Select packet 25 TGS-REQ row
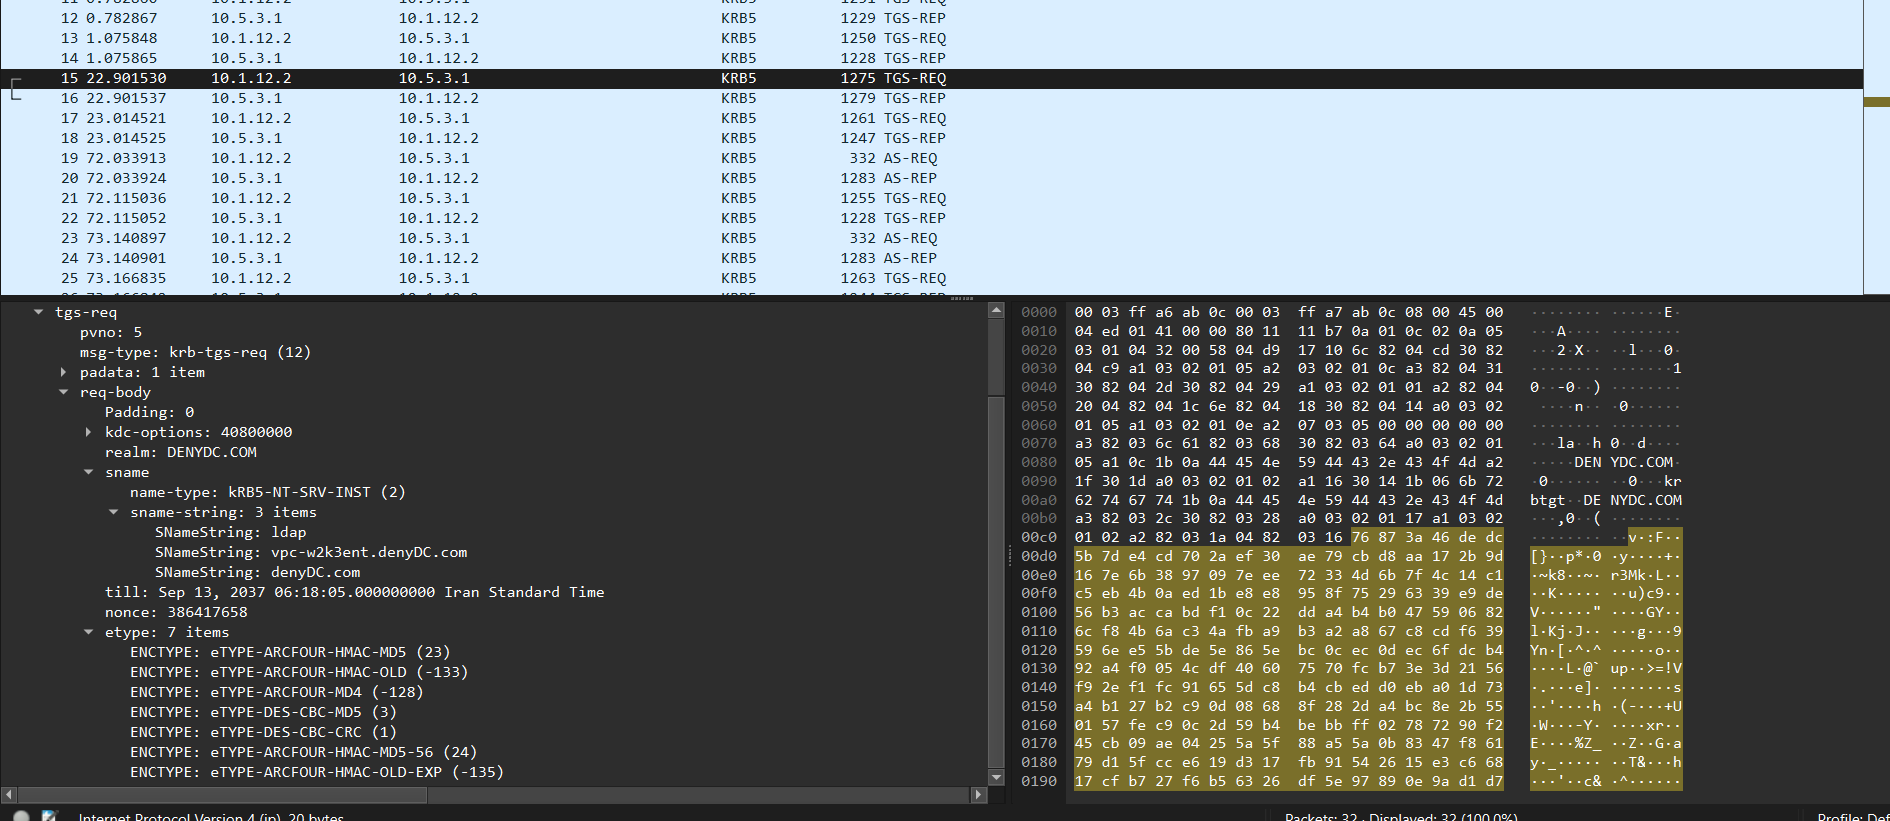This screenshot has width=1890, height=821. pos(931,278)
